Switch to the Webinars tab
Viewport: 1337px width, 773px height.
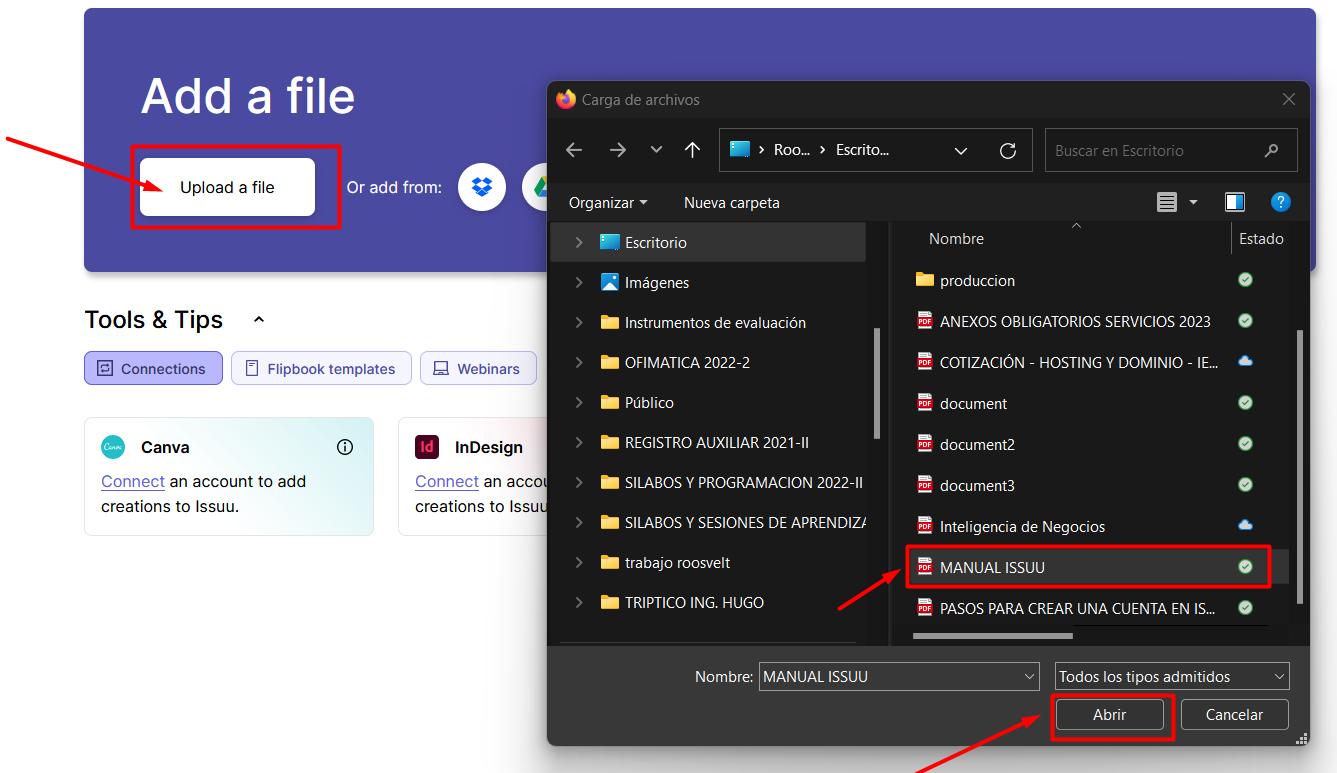(478, 368)
